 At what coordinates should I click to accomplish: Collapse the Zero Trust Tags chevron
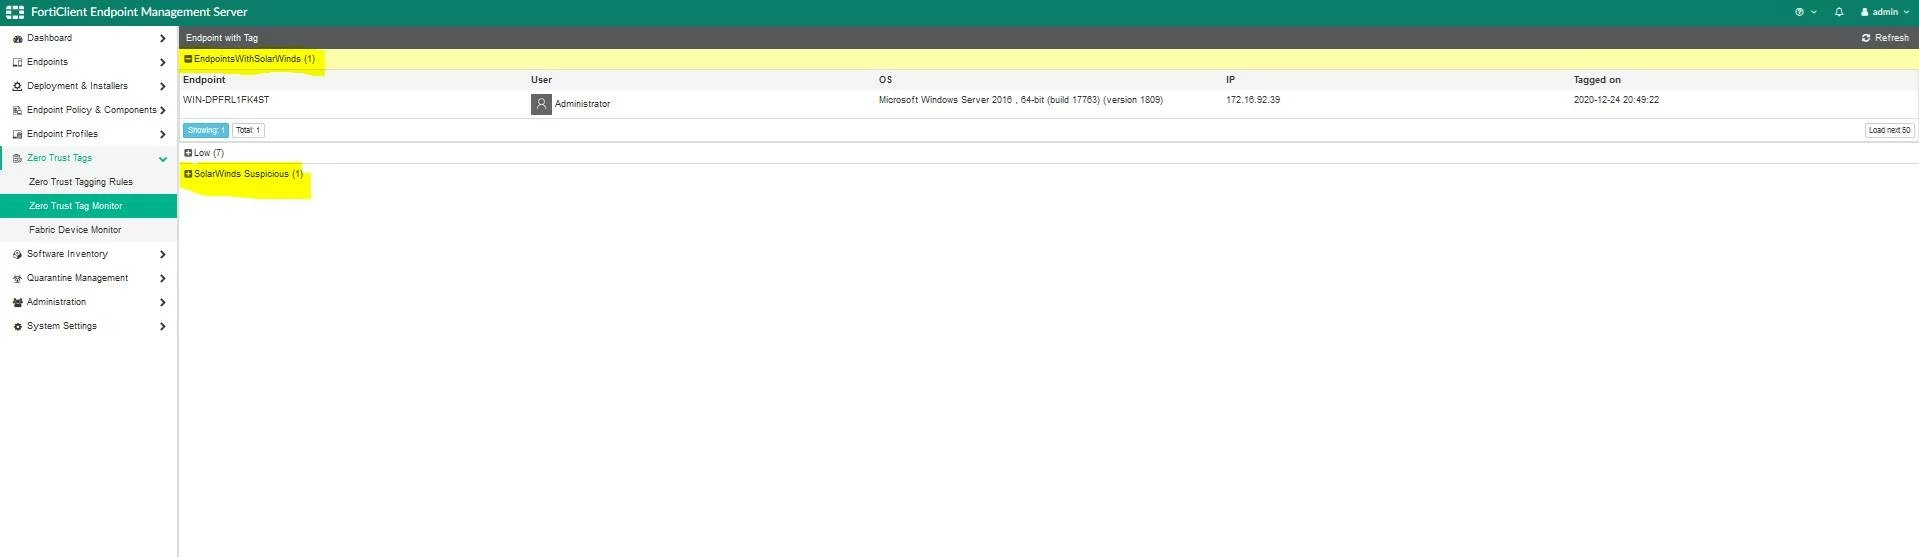click(163, 158)
